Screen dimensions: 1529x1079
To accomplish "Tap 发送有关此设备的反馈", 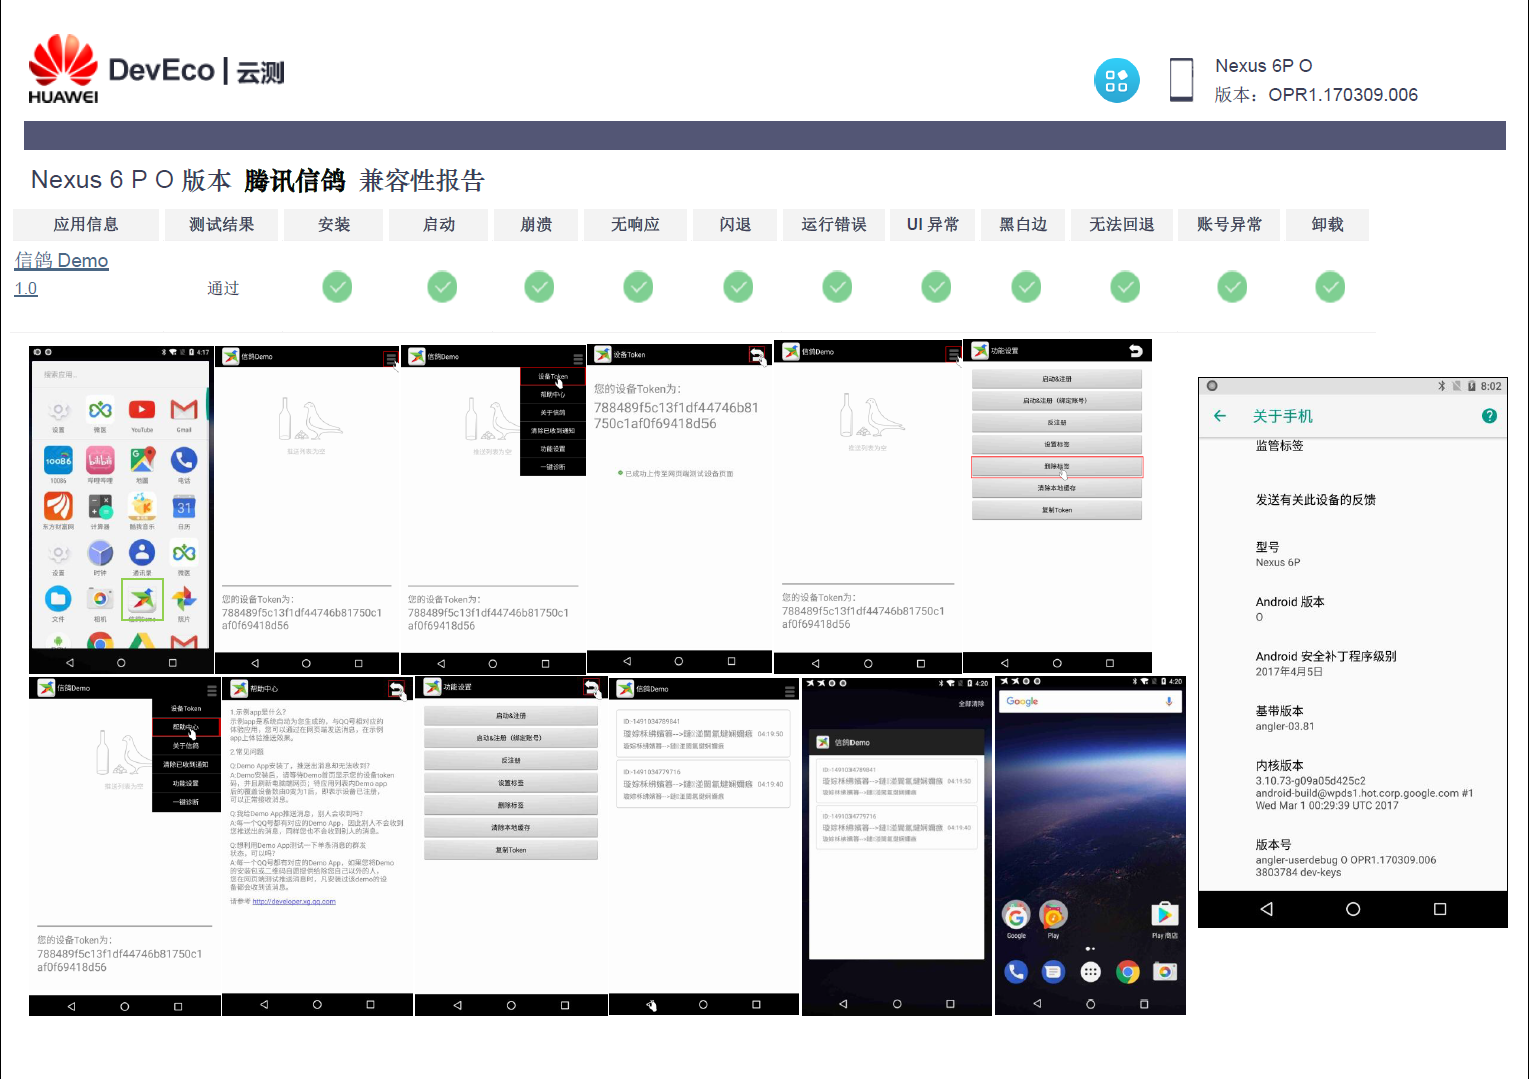I will 1316,500.
